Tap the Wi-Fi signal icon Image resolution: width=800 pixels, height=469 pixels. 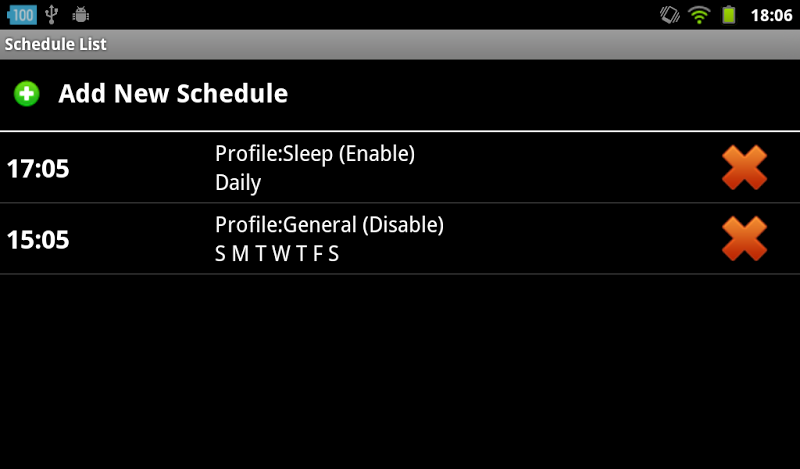pyautogui.click(x=698, y=15)
